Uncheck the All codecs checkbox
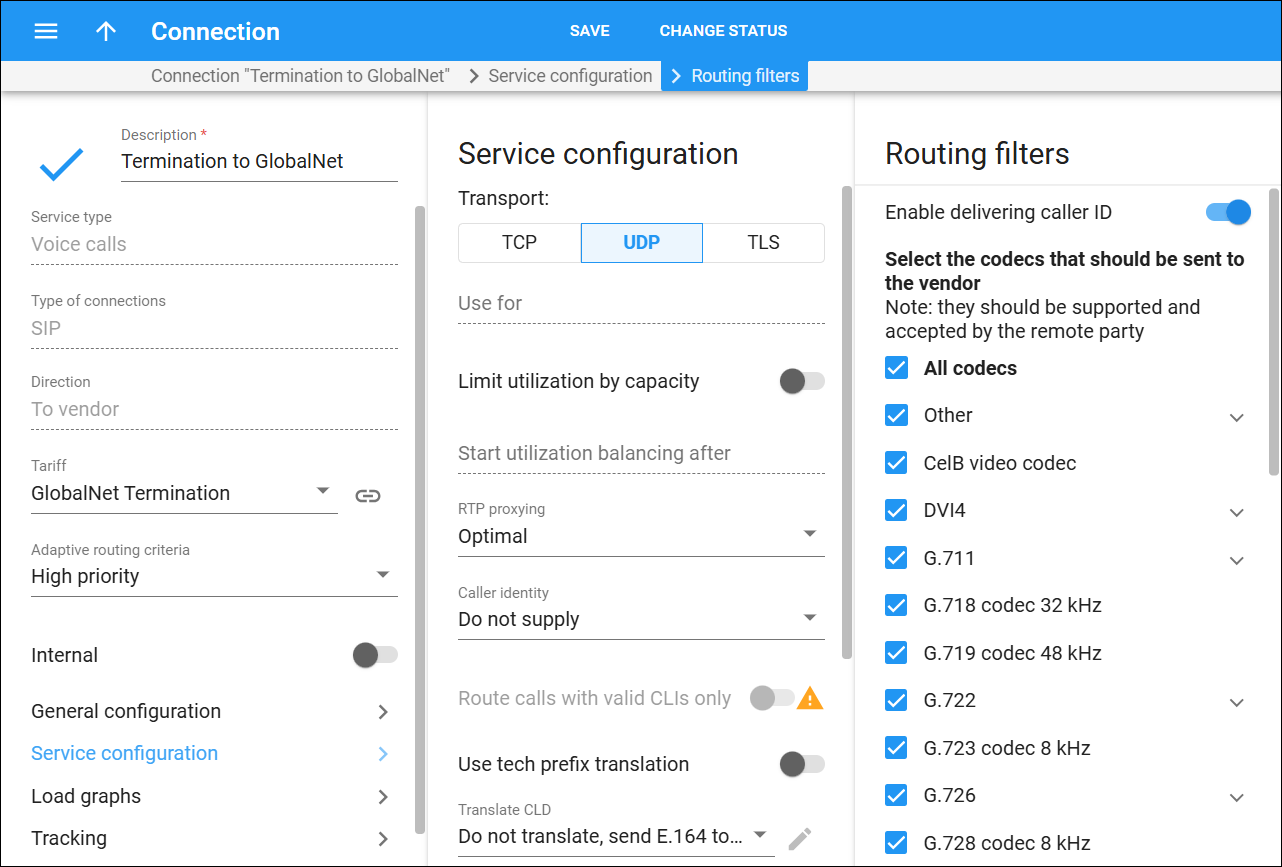The image size is (1282, 867). click(897, 368)
